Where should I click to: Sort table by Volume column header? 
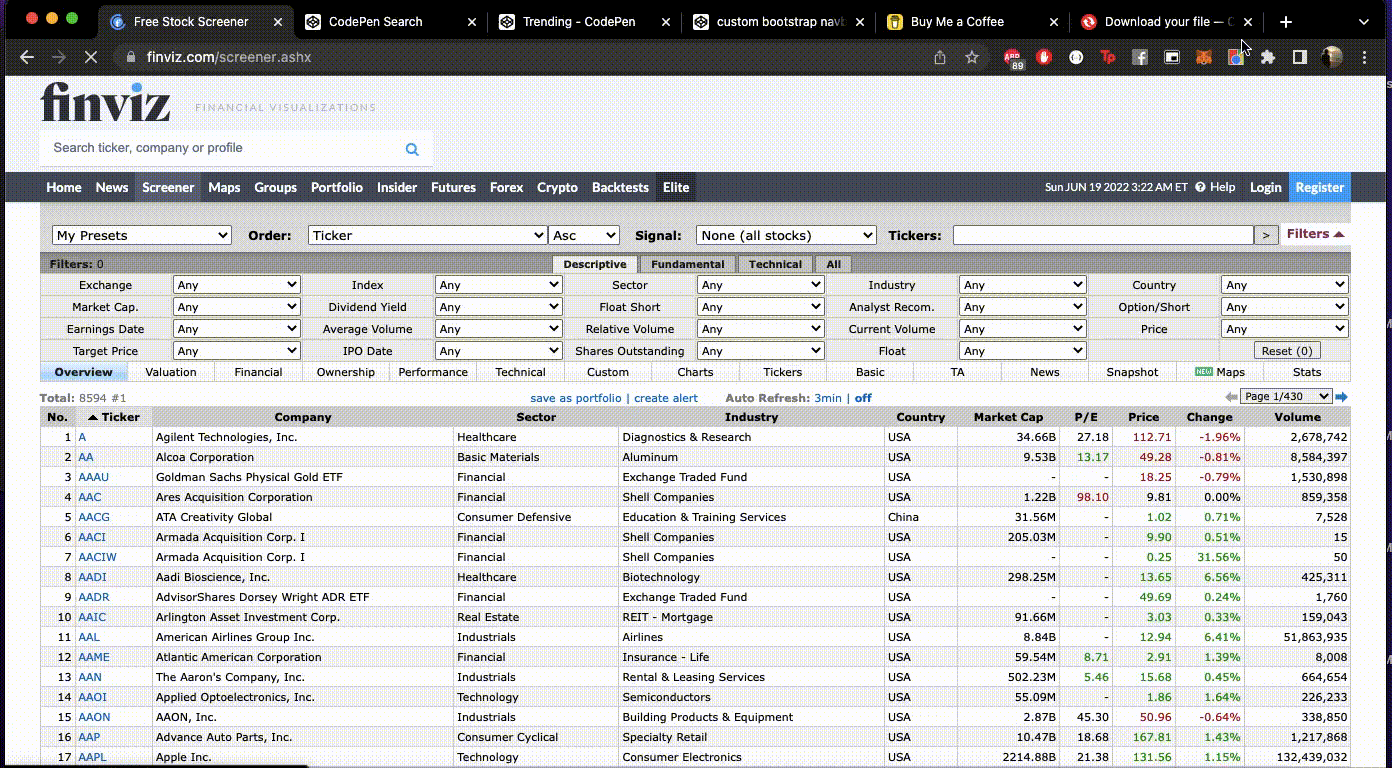(1297, 417)
